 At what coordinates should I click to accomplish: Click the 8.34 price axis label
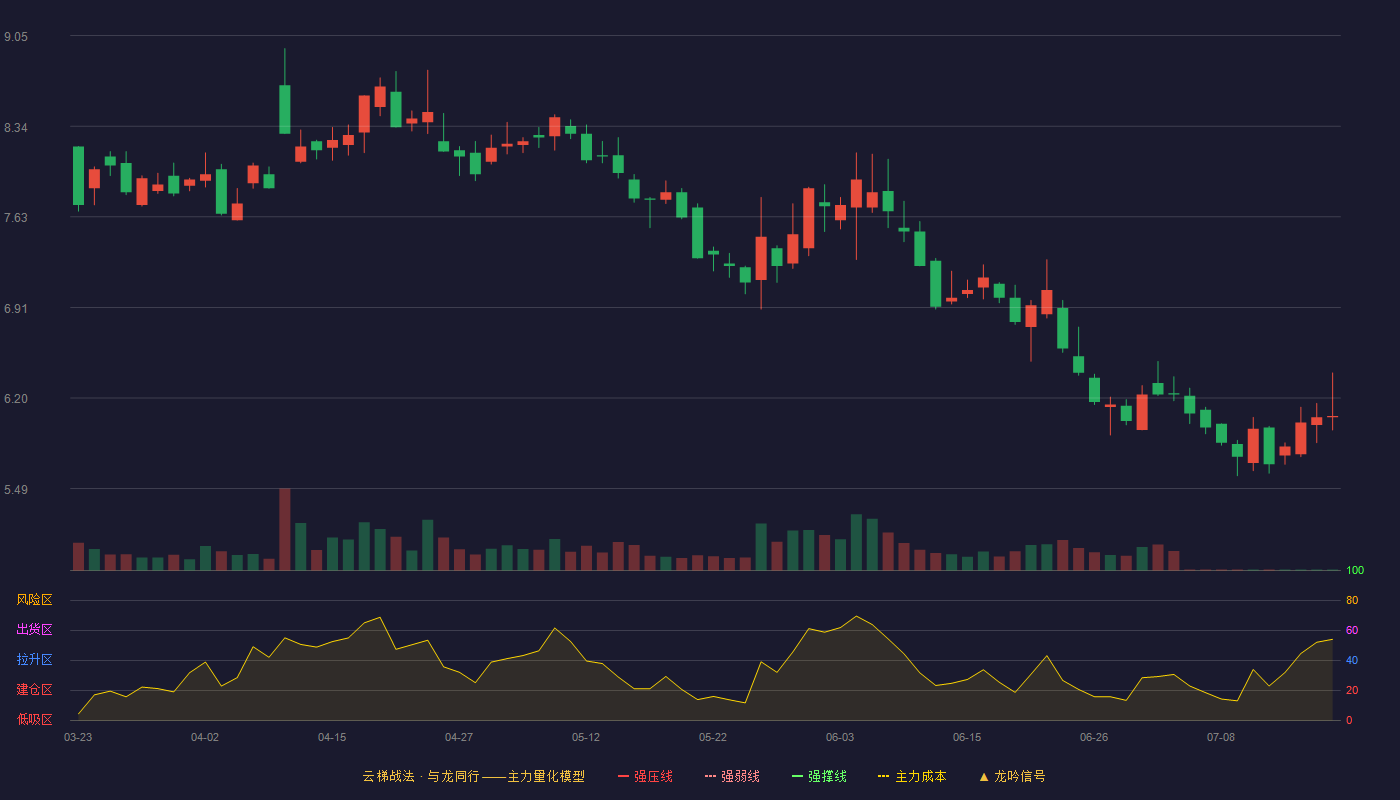coord(16,128)
